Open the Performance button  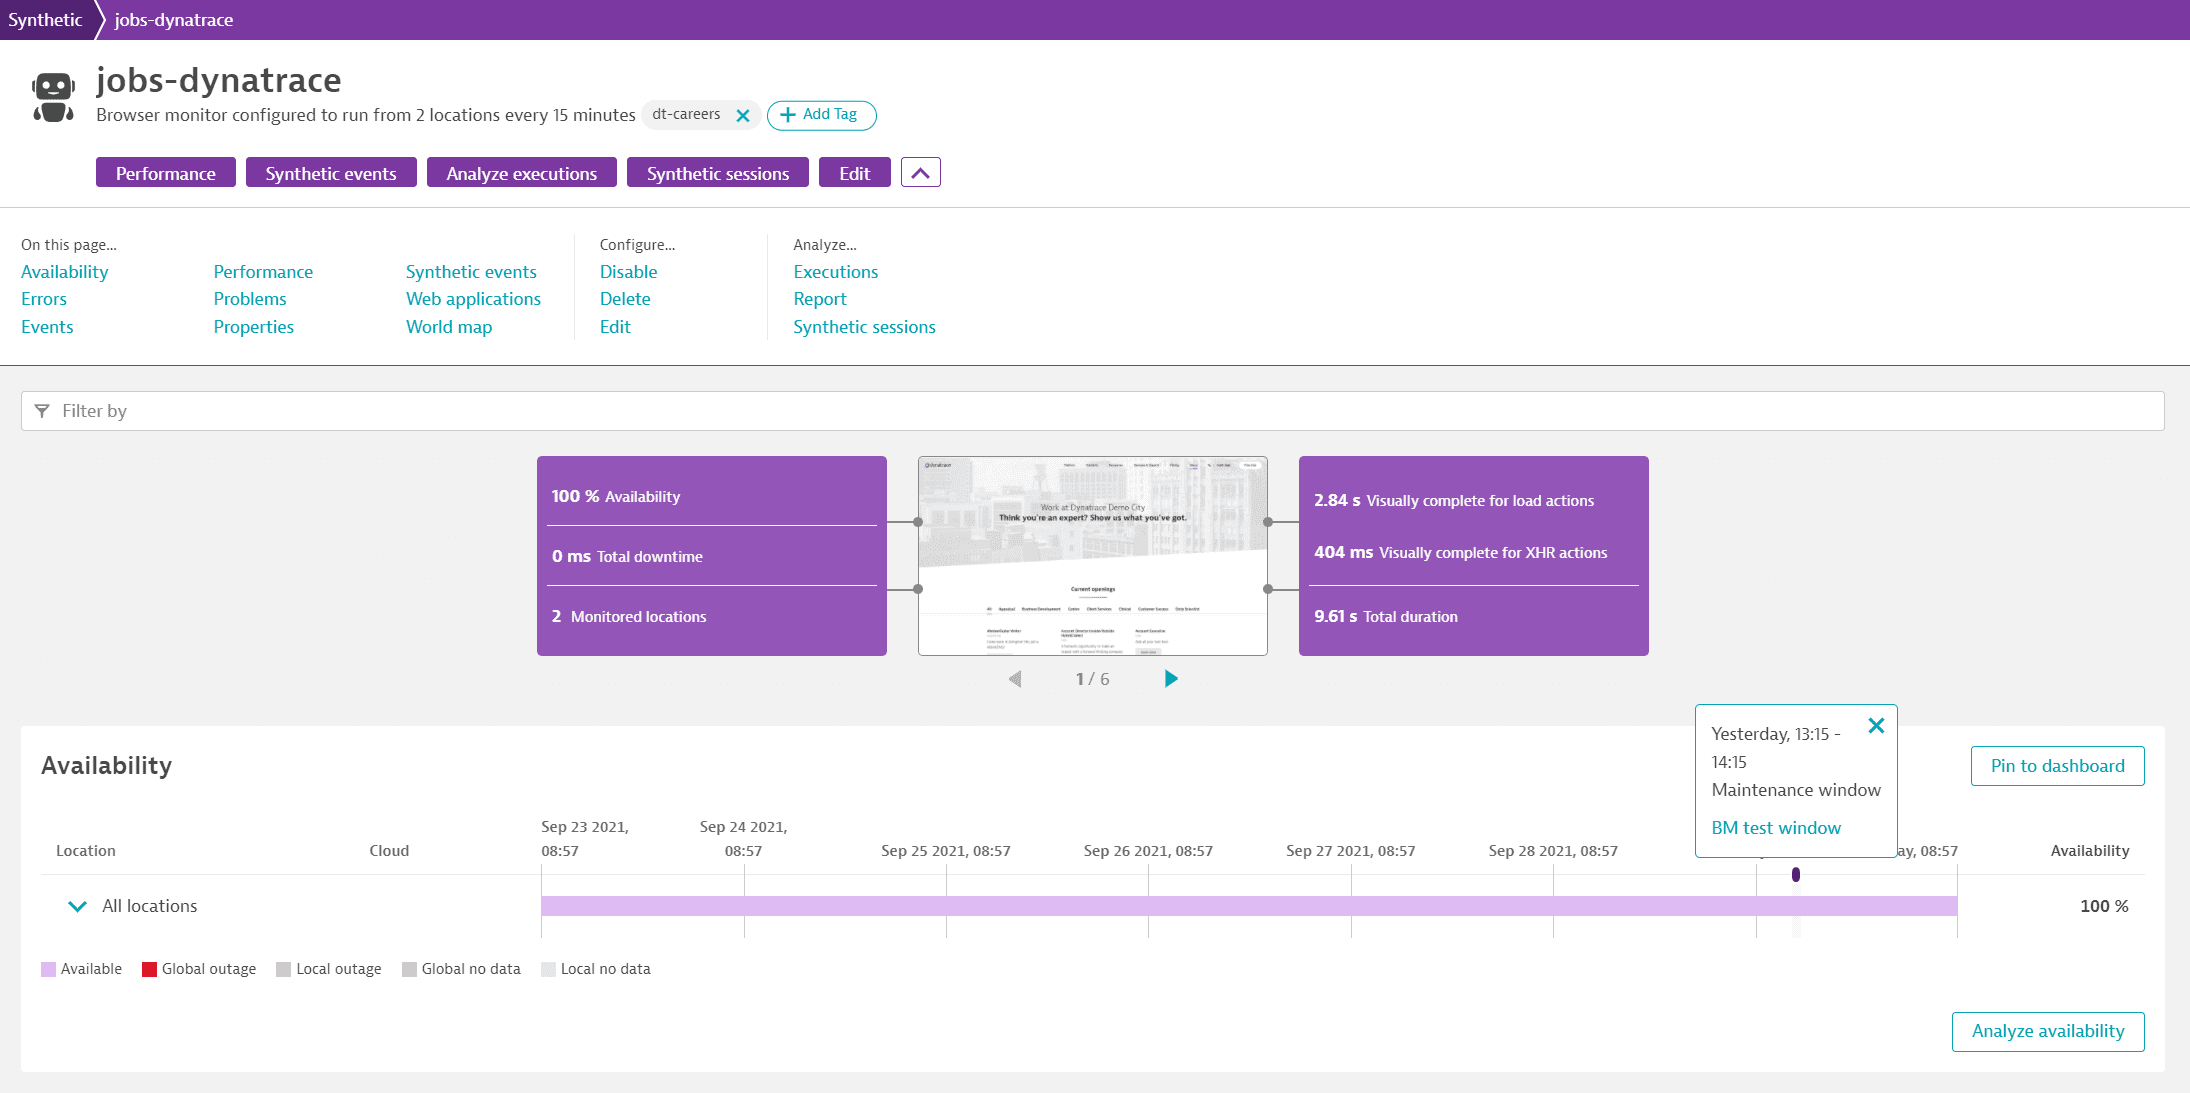click(166, 173)
